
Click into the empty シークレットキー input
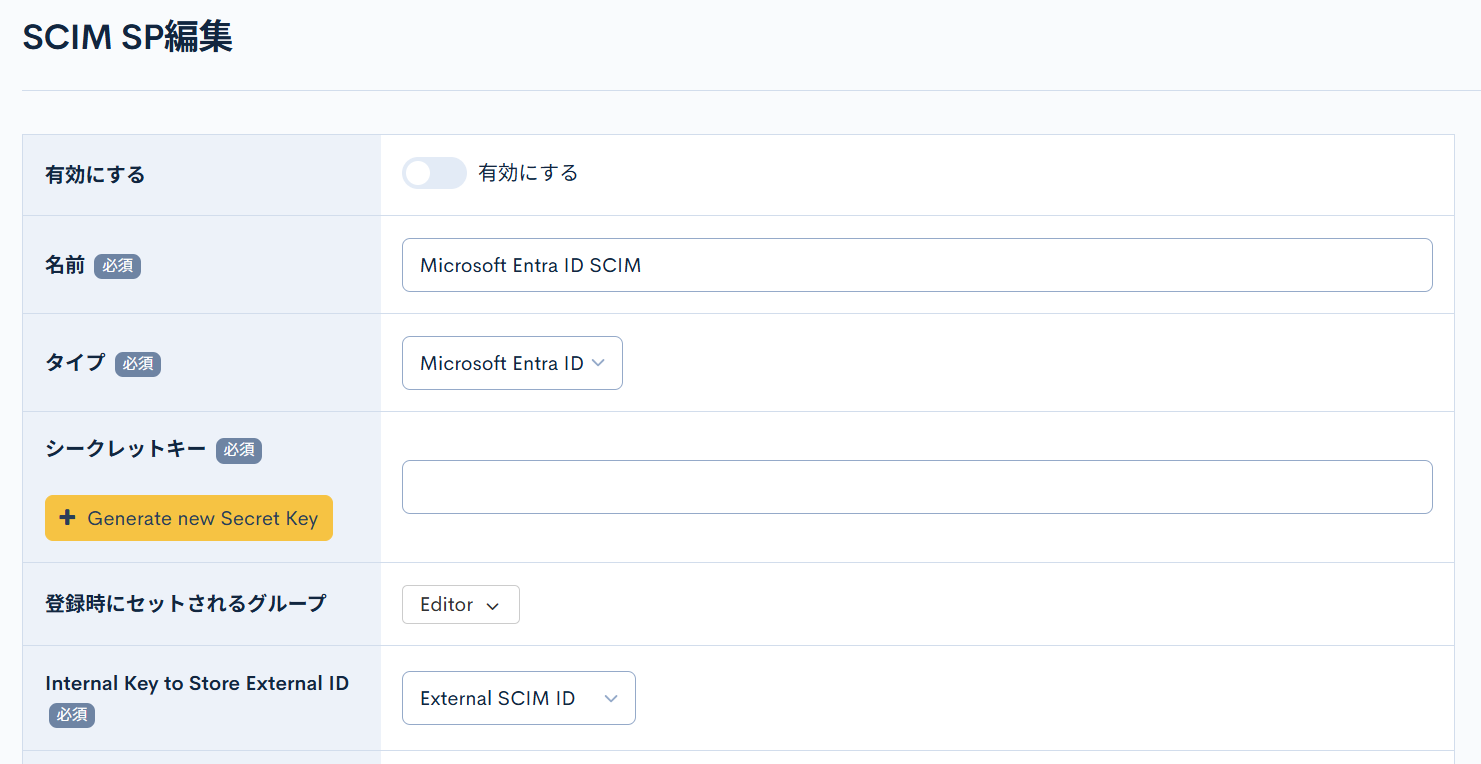click(916, 487)
